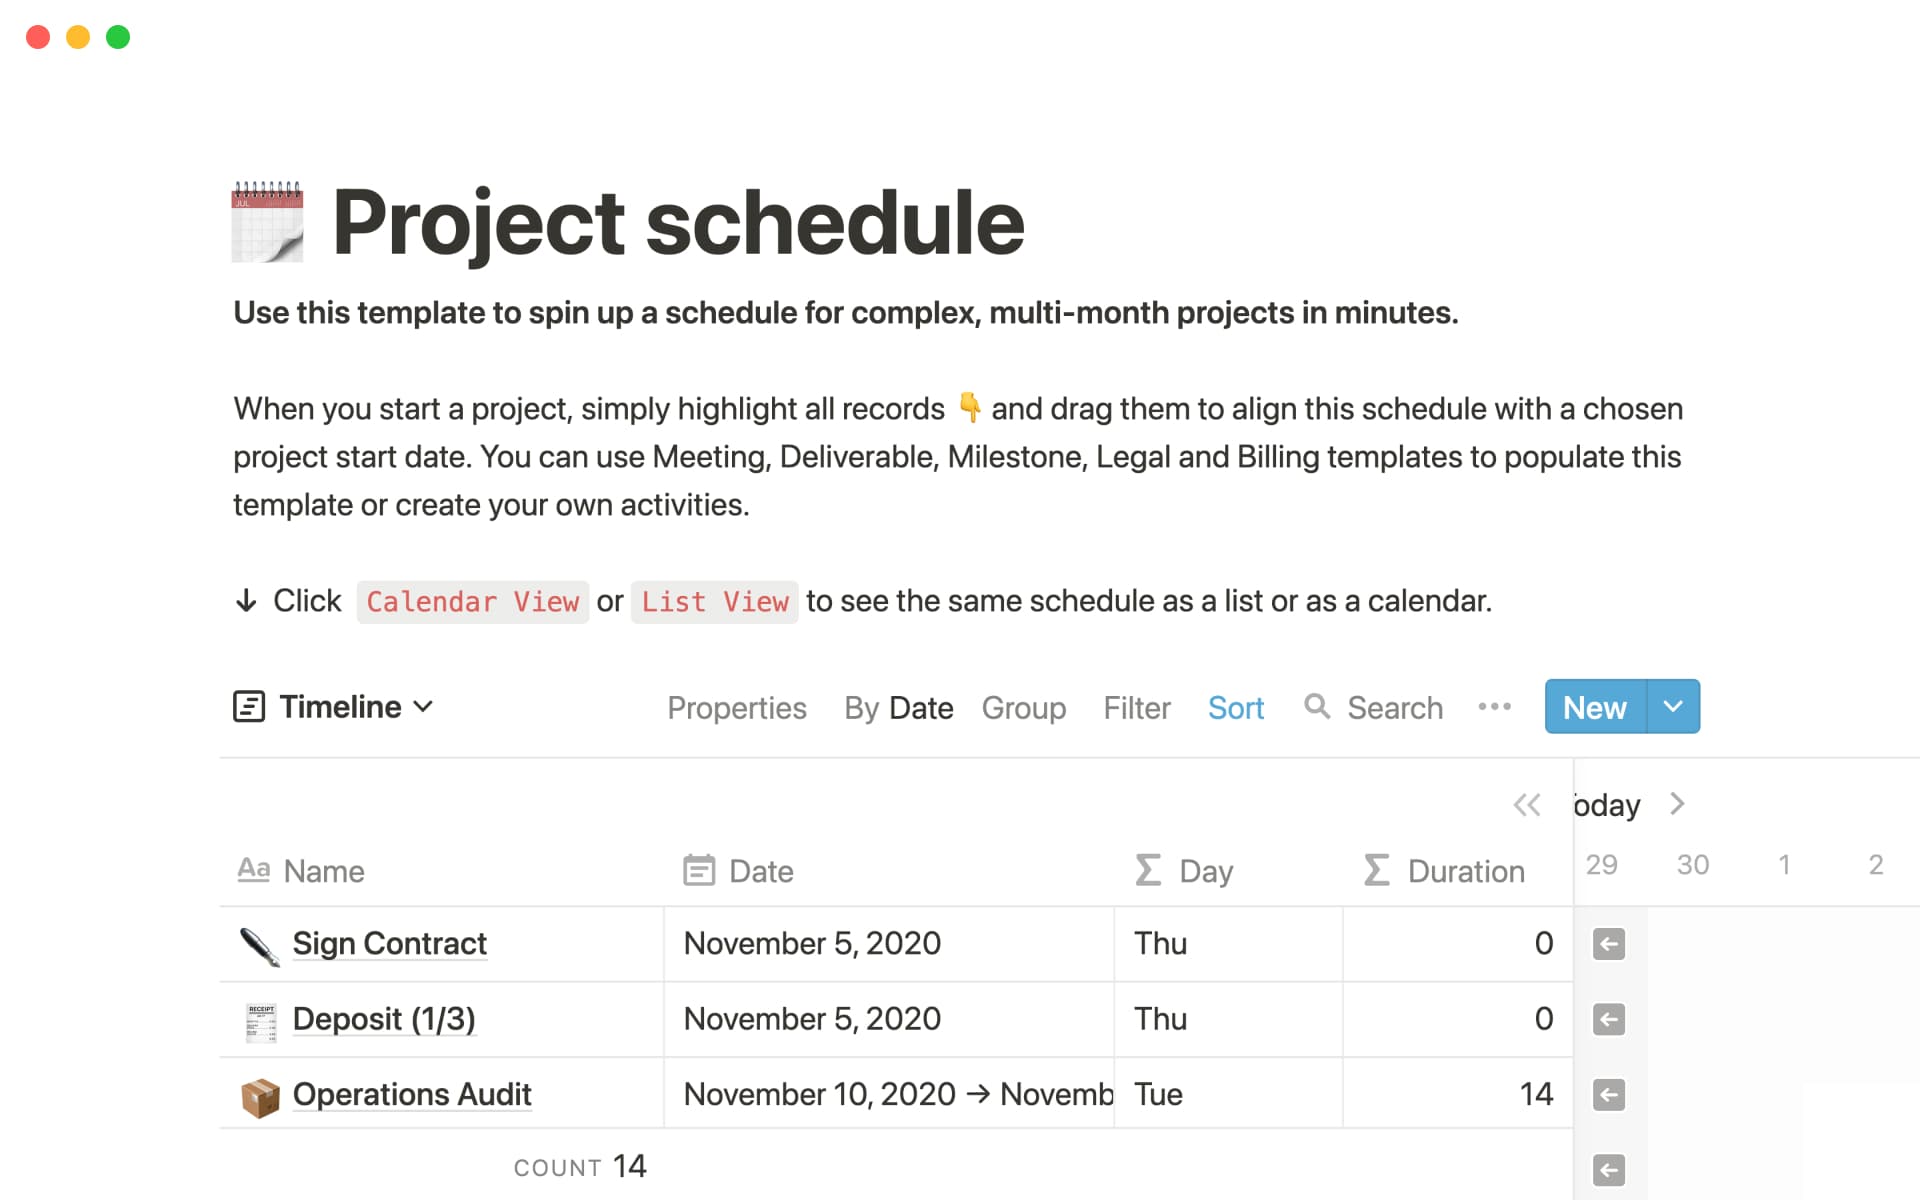Click the Σ icon on the Day column
This screenshot has height=1200, width=1920.
pyautogui.click(x=1146, y=870)
